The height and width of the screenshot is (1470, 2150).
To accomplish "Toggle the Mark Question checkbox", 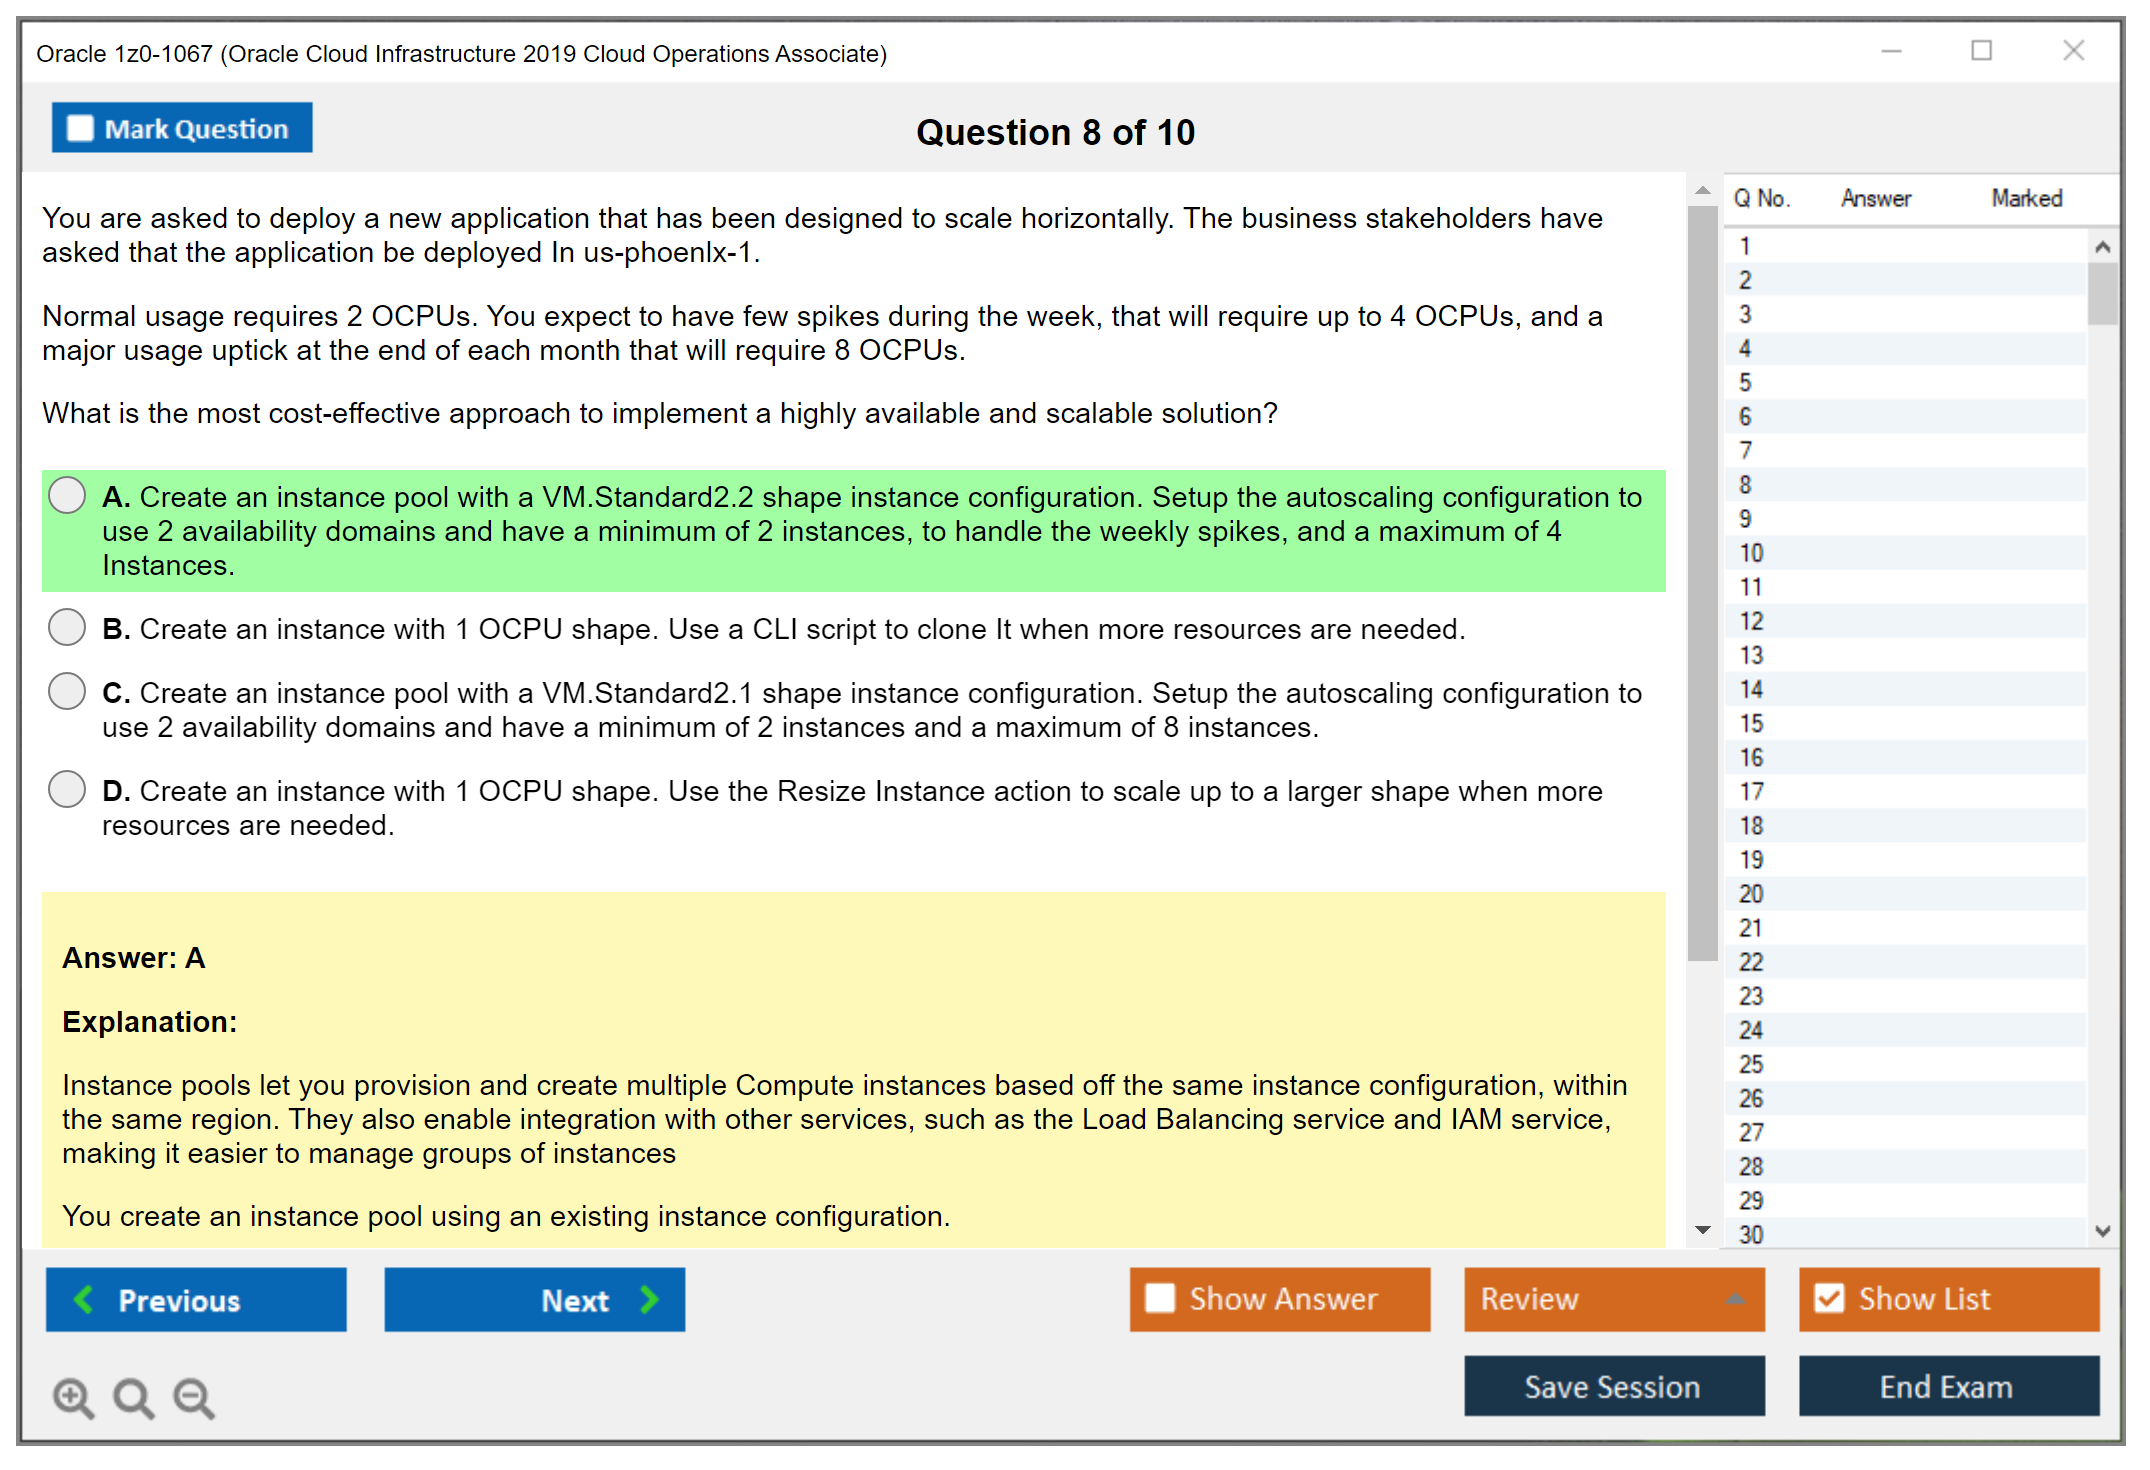I will coord(80,128).
